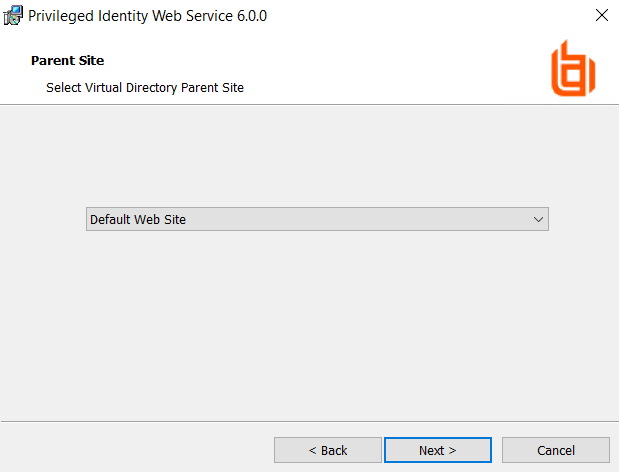The width and height of the screenshot is (619, 472).
Task: Close the Privileged Identity Web Service window
Action: 602,15
